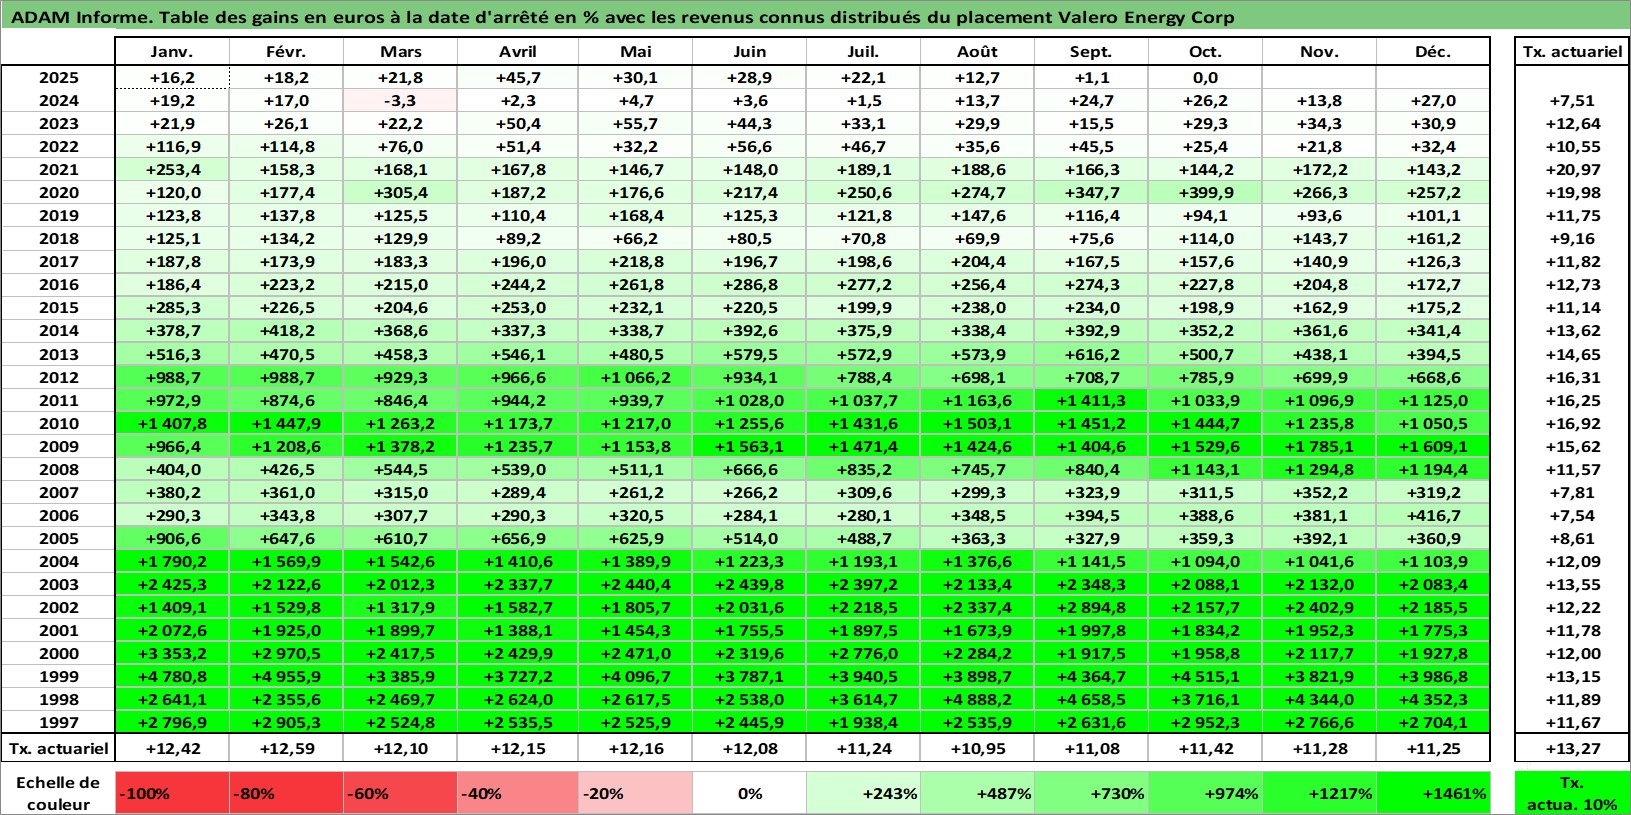This screenshot has height=815, width=1631.
Task: Click the +1217% color scale swatch
Action: click(x=1320, y=793)
